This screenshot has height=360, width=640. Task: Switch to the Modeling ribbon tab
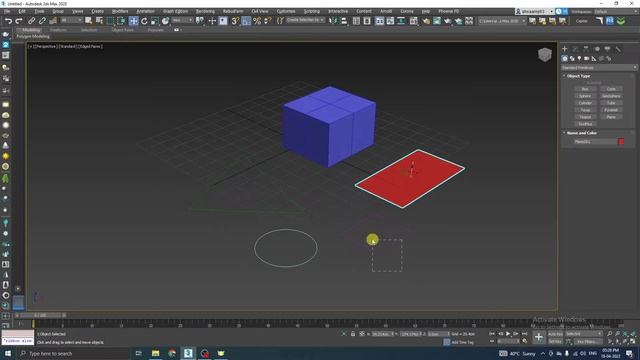coord(31,30)
